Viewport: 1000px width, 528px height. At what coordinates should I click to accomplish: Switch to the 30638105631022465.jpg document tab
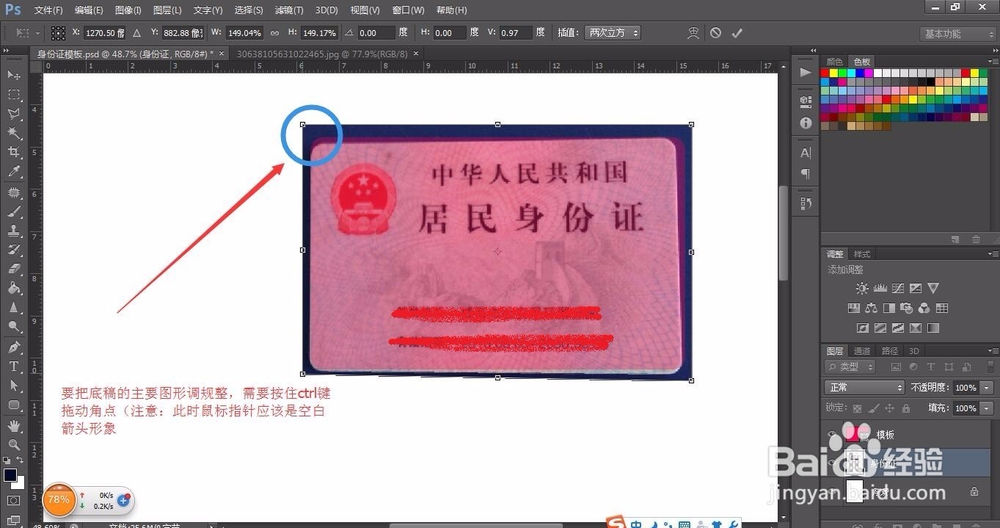322,54
